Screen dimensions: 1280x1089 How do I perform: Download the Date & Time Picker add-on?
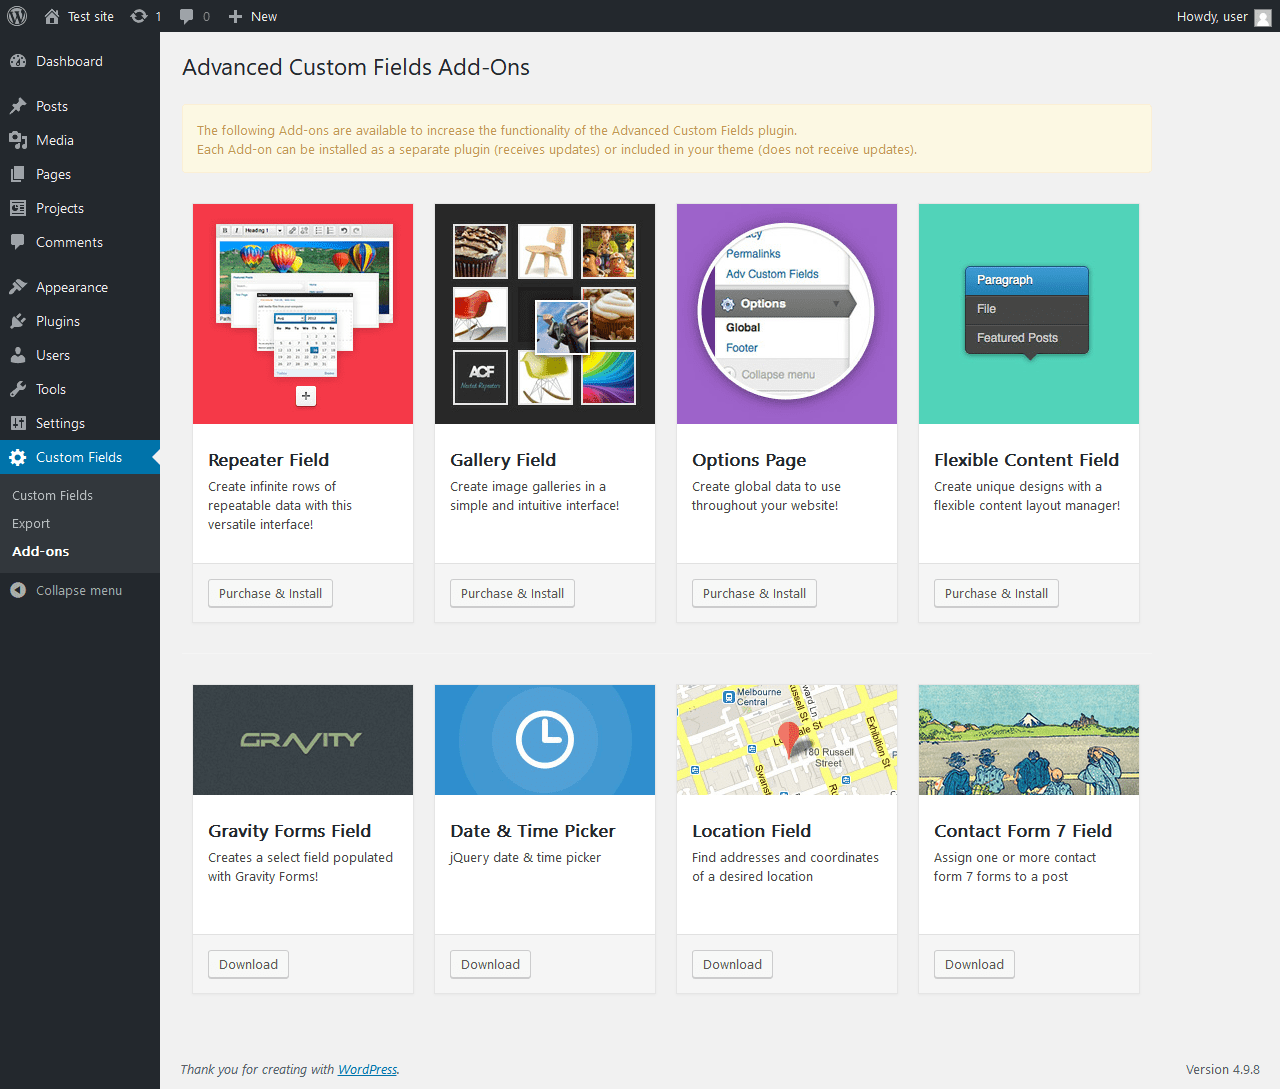coord(490,964)
